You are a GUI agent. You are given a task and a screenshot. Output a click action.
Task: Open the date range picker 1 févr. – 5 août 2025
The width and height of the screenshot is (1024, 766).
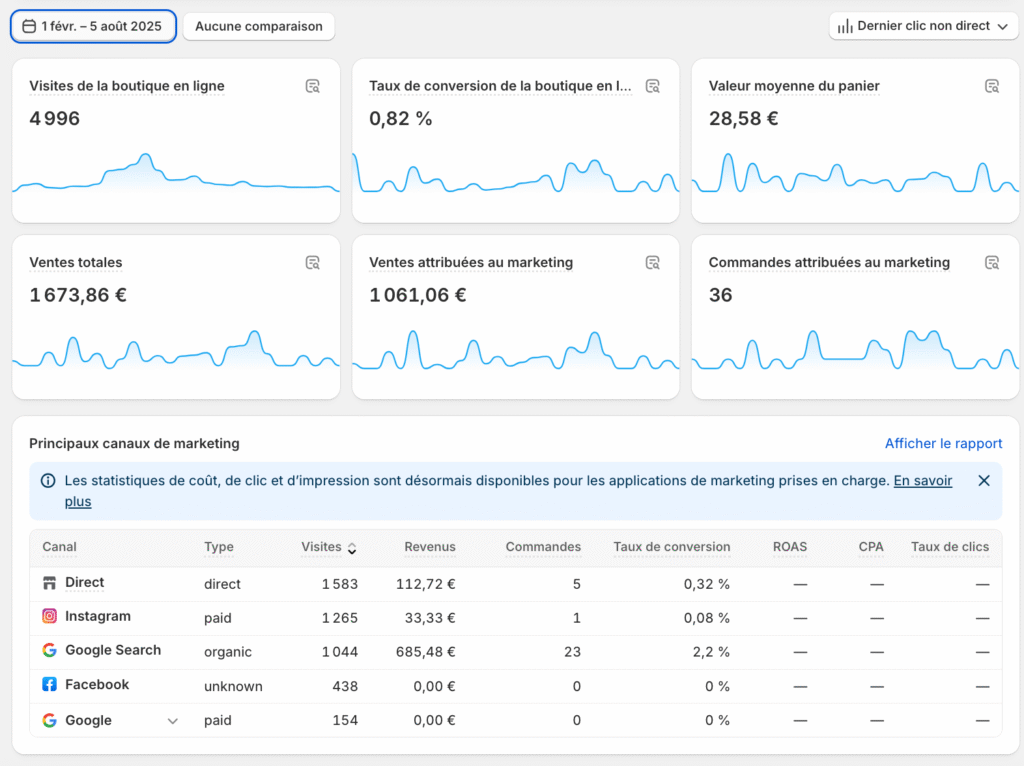point(93,26)
